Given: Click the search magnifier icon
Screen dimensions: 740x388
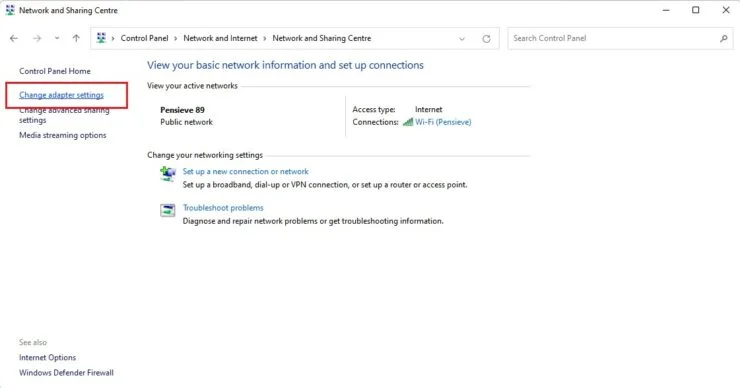Looking at the screenshot, I should pos(723,39).
